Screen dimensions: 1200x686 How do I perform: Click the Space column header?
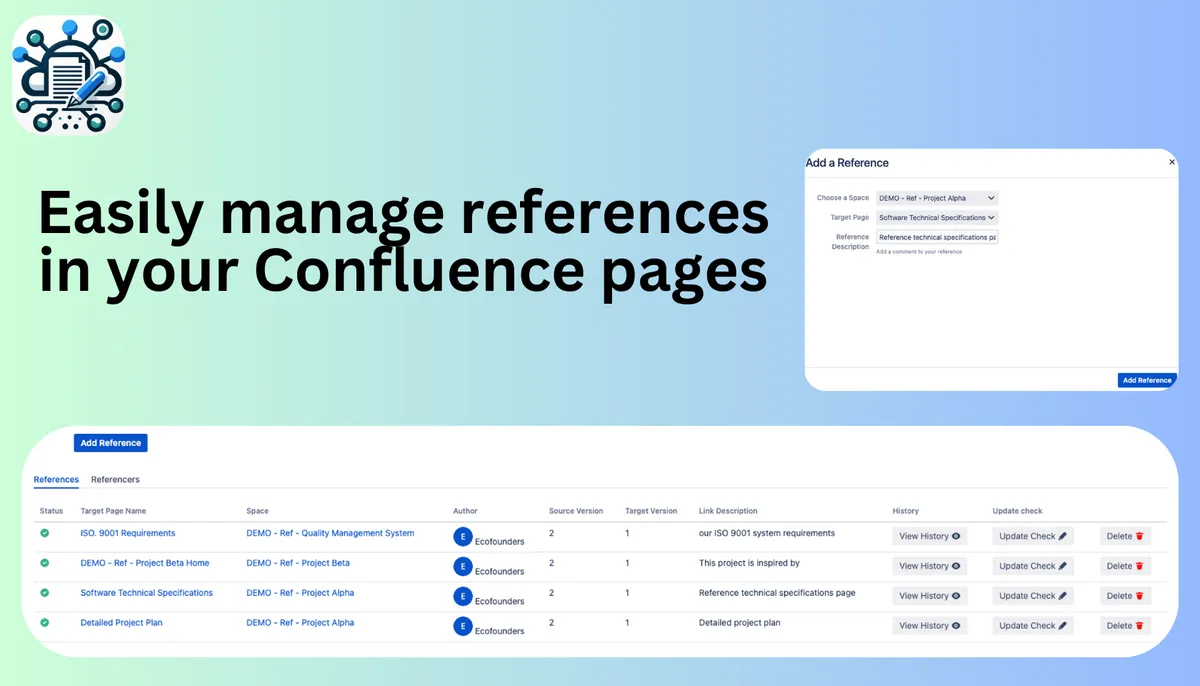(258, 511)
